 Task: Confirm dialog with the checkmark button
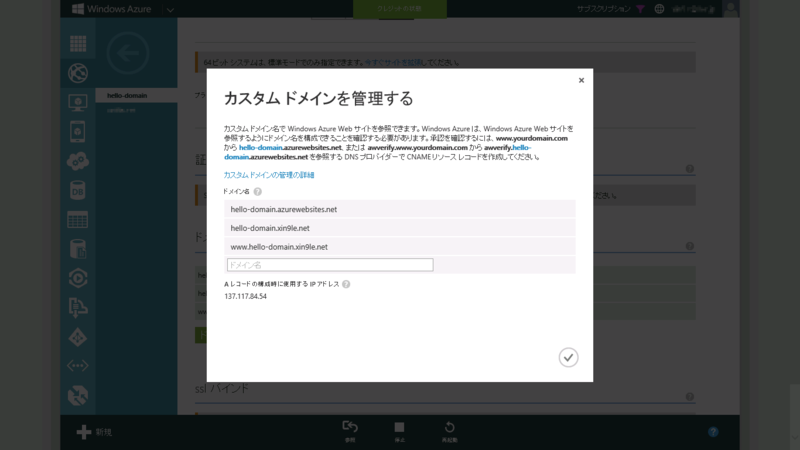tap(568, 357)
